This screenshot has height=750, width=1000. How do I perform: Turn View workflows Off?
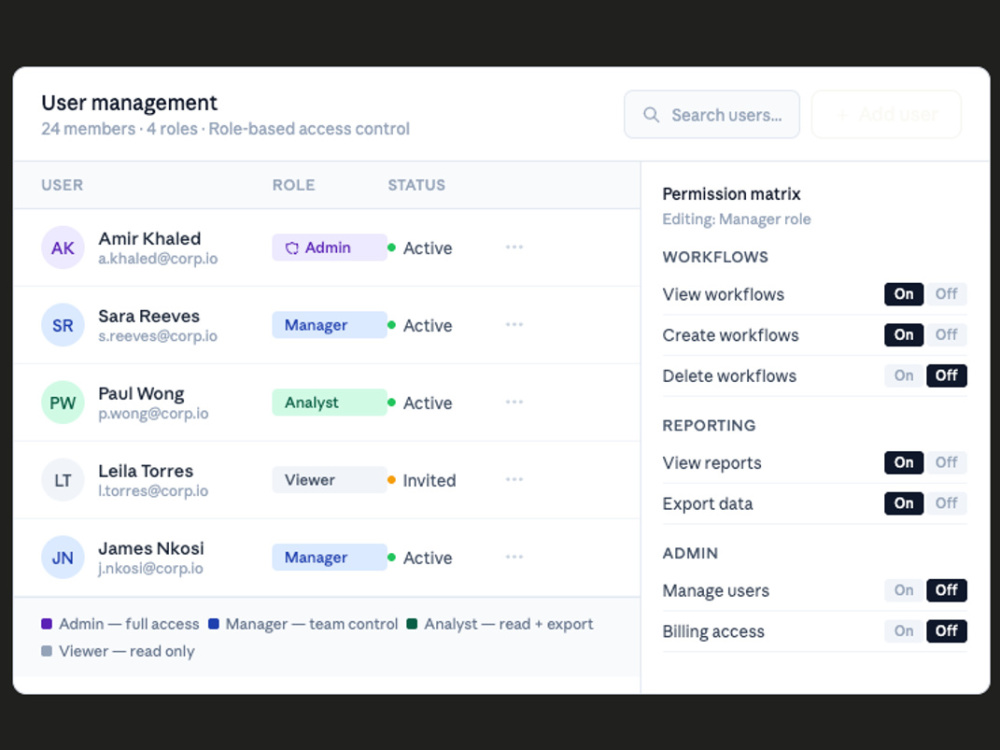click(x=946, y=294)
